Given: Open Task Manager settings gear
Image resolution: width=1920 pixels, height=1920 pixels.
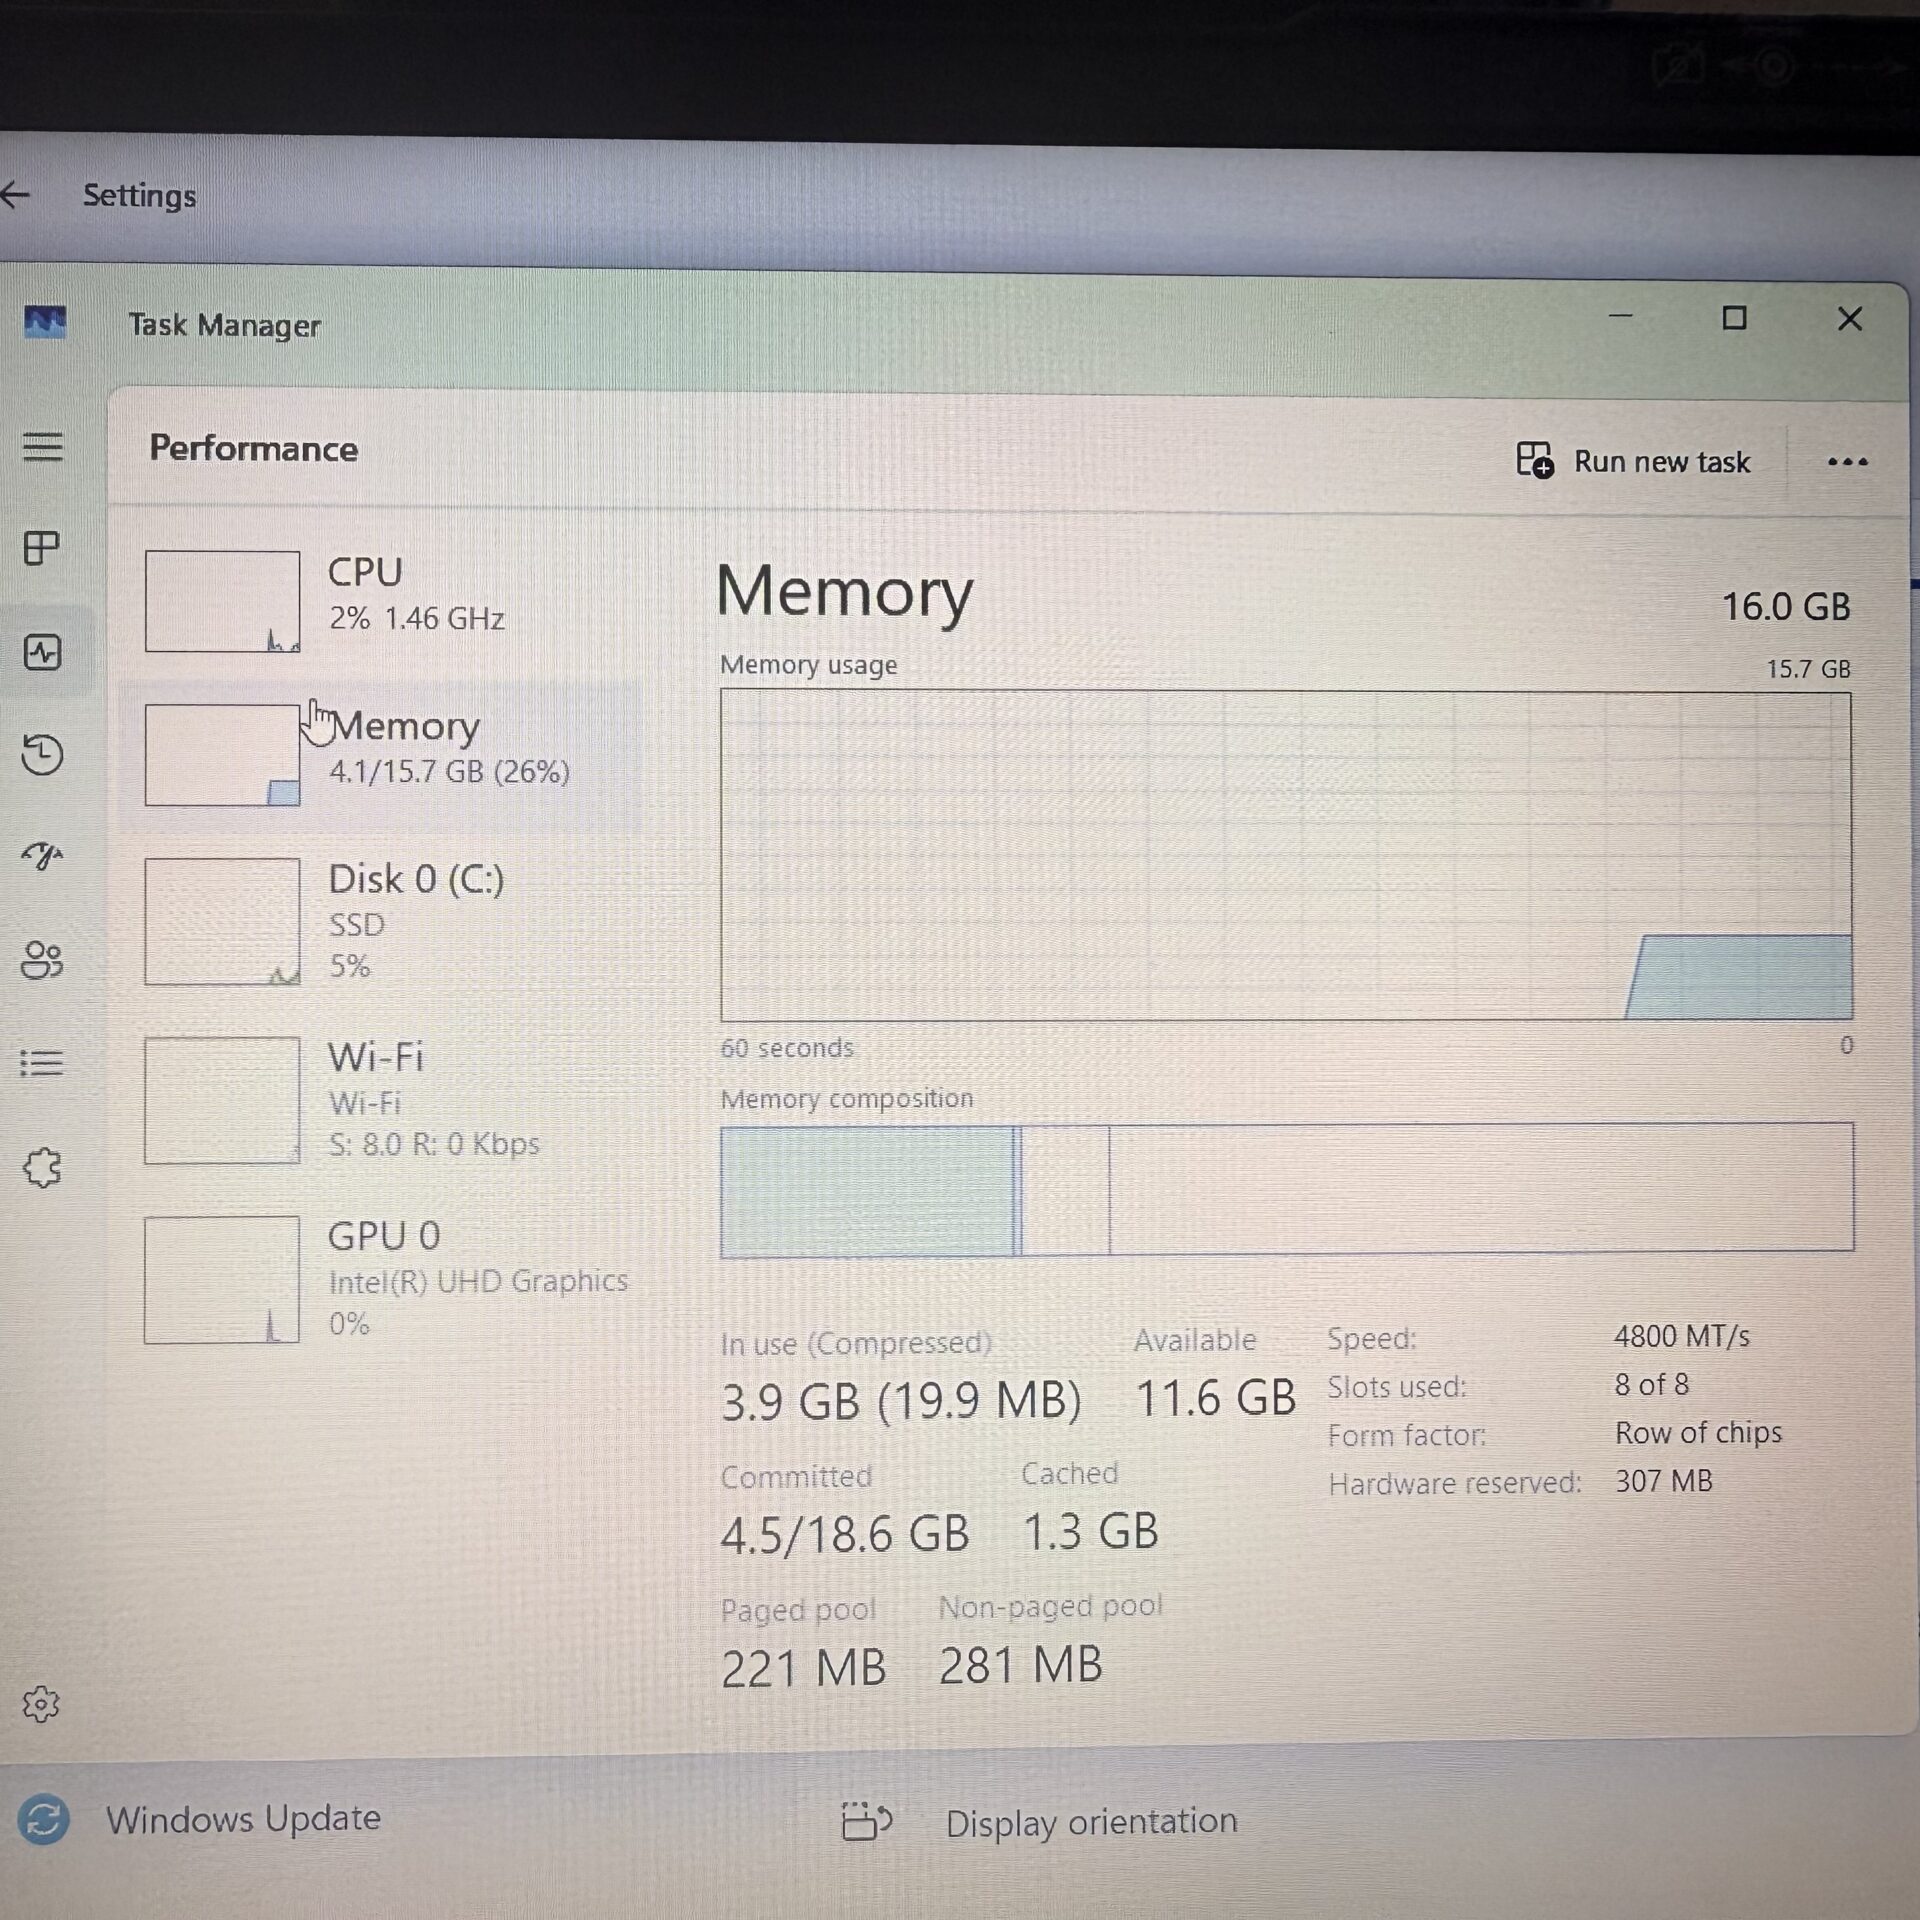Looking at the screenshot, I should [41, 1704].
